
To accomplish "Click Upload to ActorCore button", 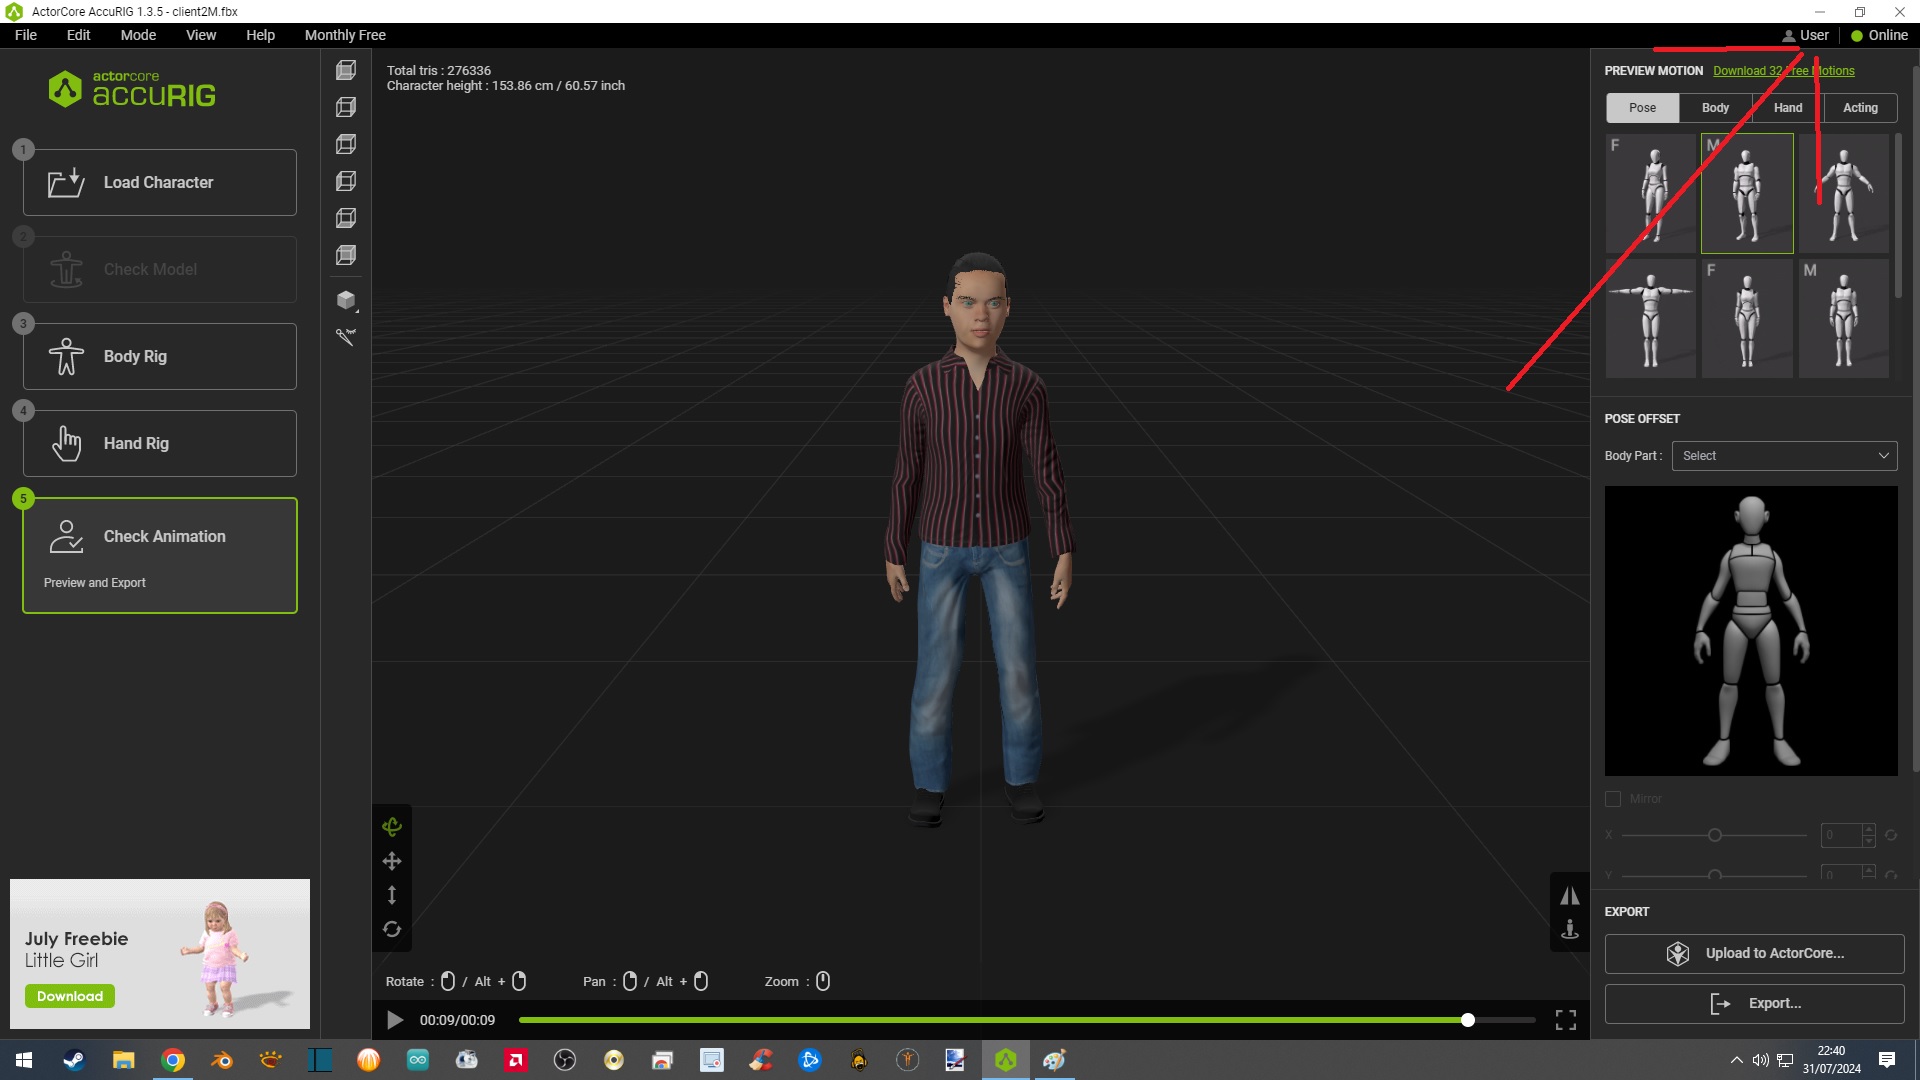I will coord(1754,954).
